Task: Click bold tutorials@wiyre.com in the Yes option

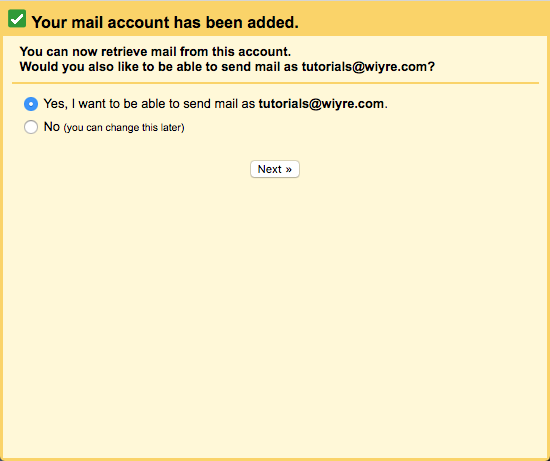Action: pyautogui.click(x=321, y=104)
